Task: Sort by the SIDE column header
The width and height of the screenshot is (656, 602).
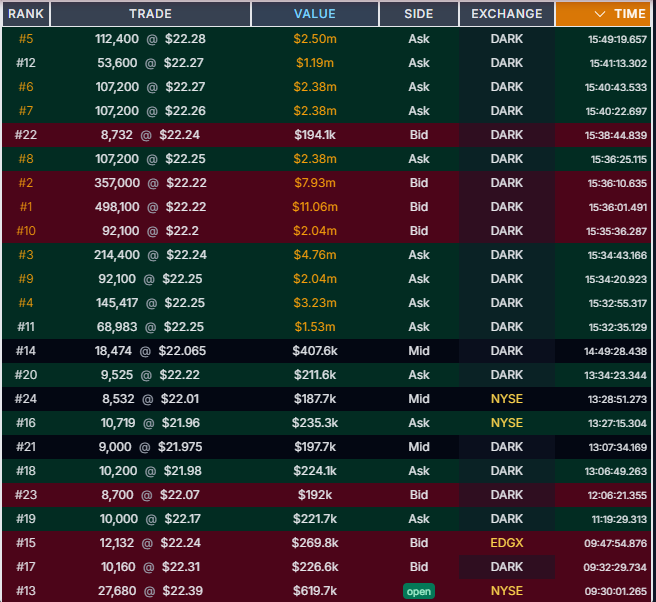Action: point(419,14)
